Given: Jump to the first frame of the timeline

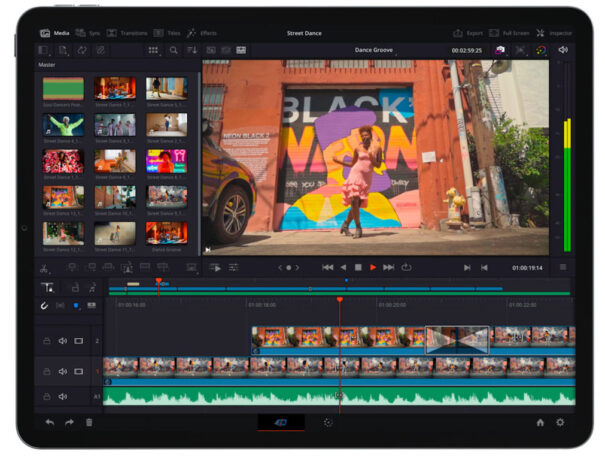Looking at the screenshot, I should click(327, 267).
